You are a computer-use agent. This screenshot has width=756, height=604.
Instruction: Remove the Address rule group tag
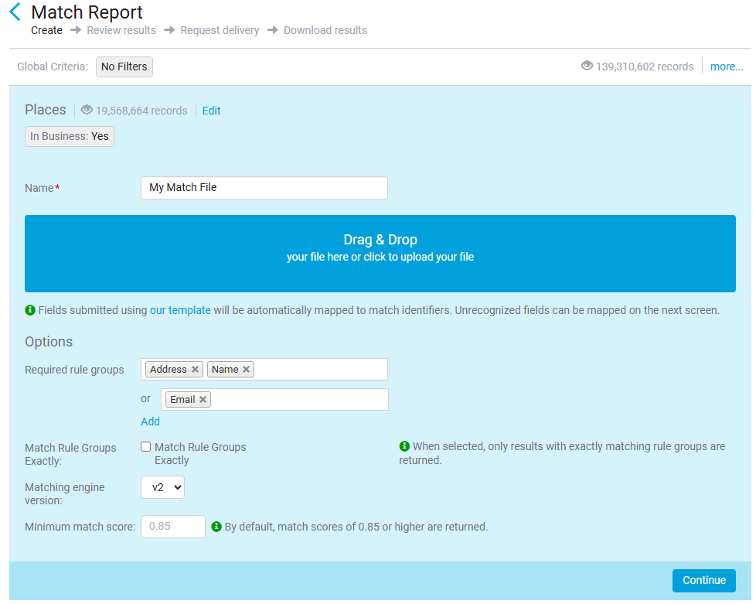(195, 370)
